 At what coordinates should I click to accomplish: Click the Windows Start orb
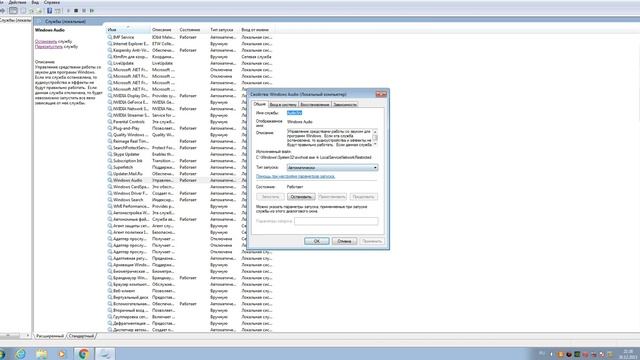coord(2,353)
